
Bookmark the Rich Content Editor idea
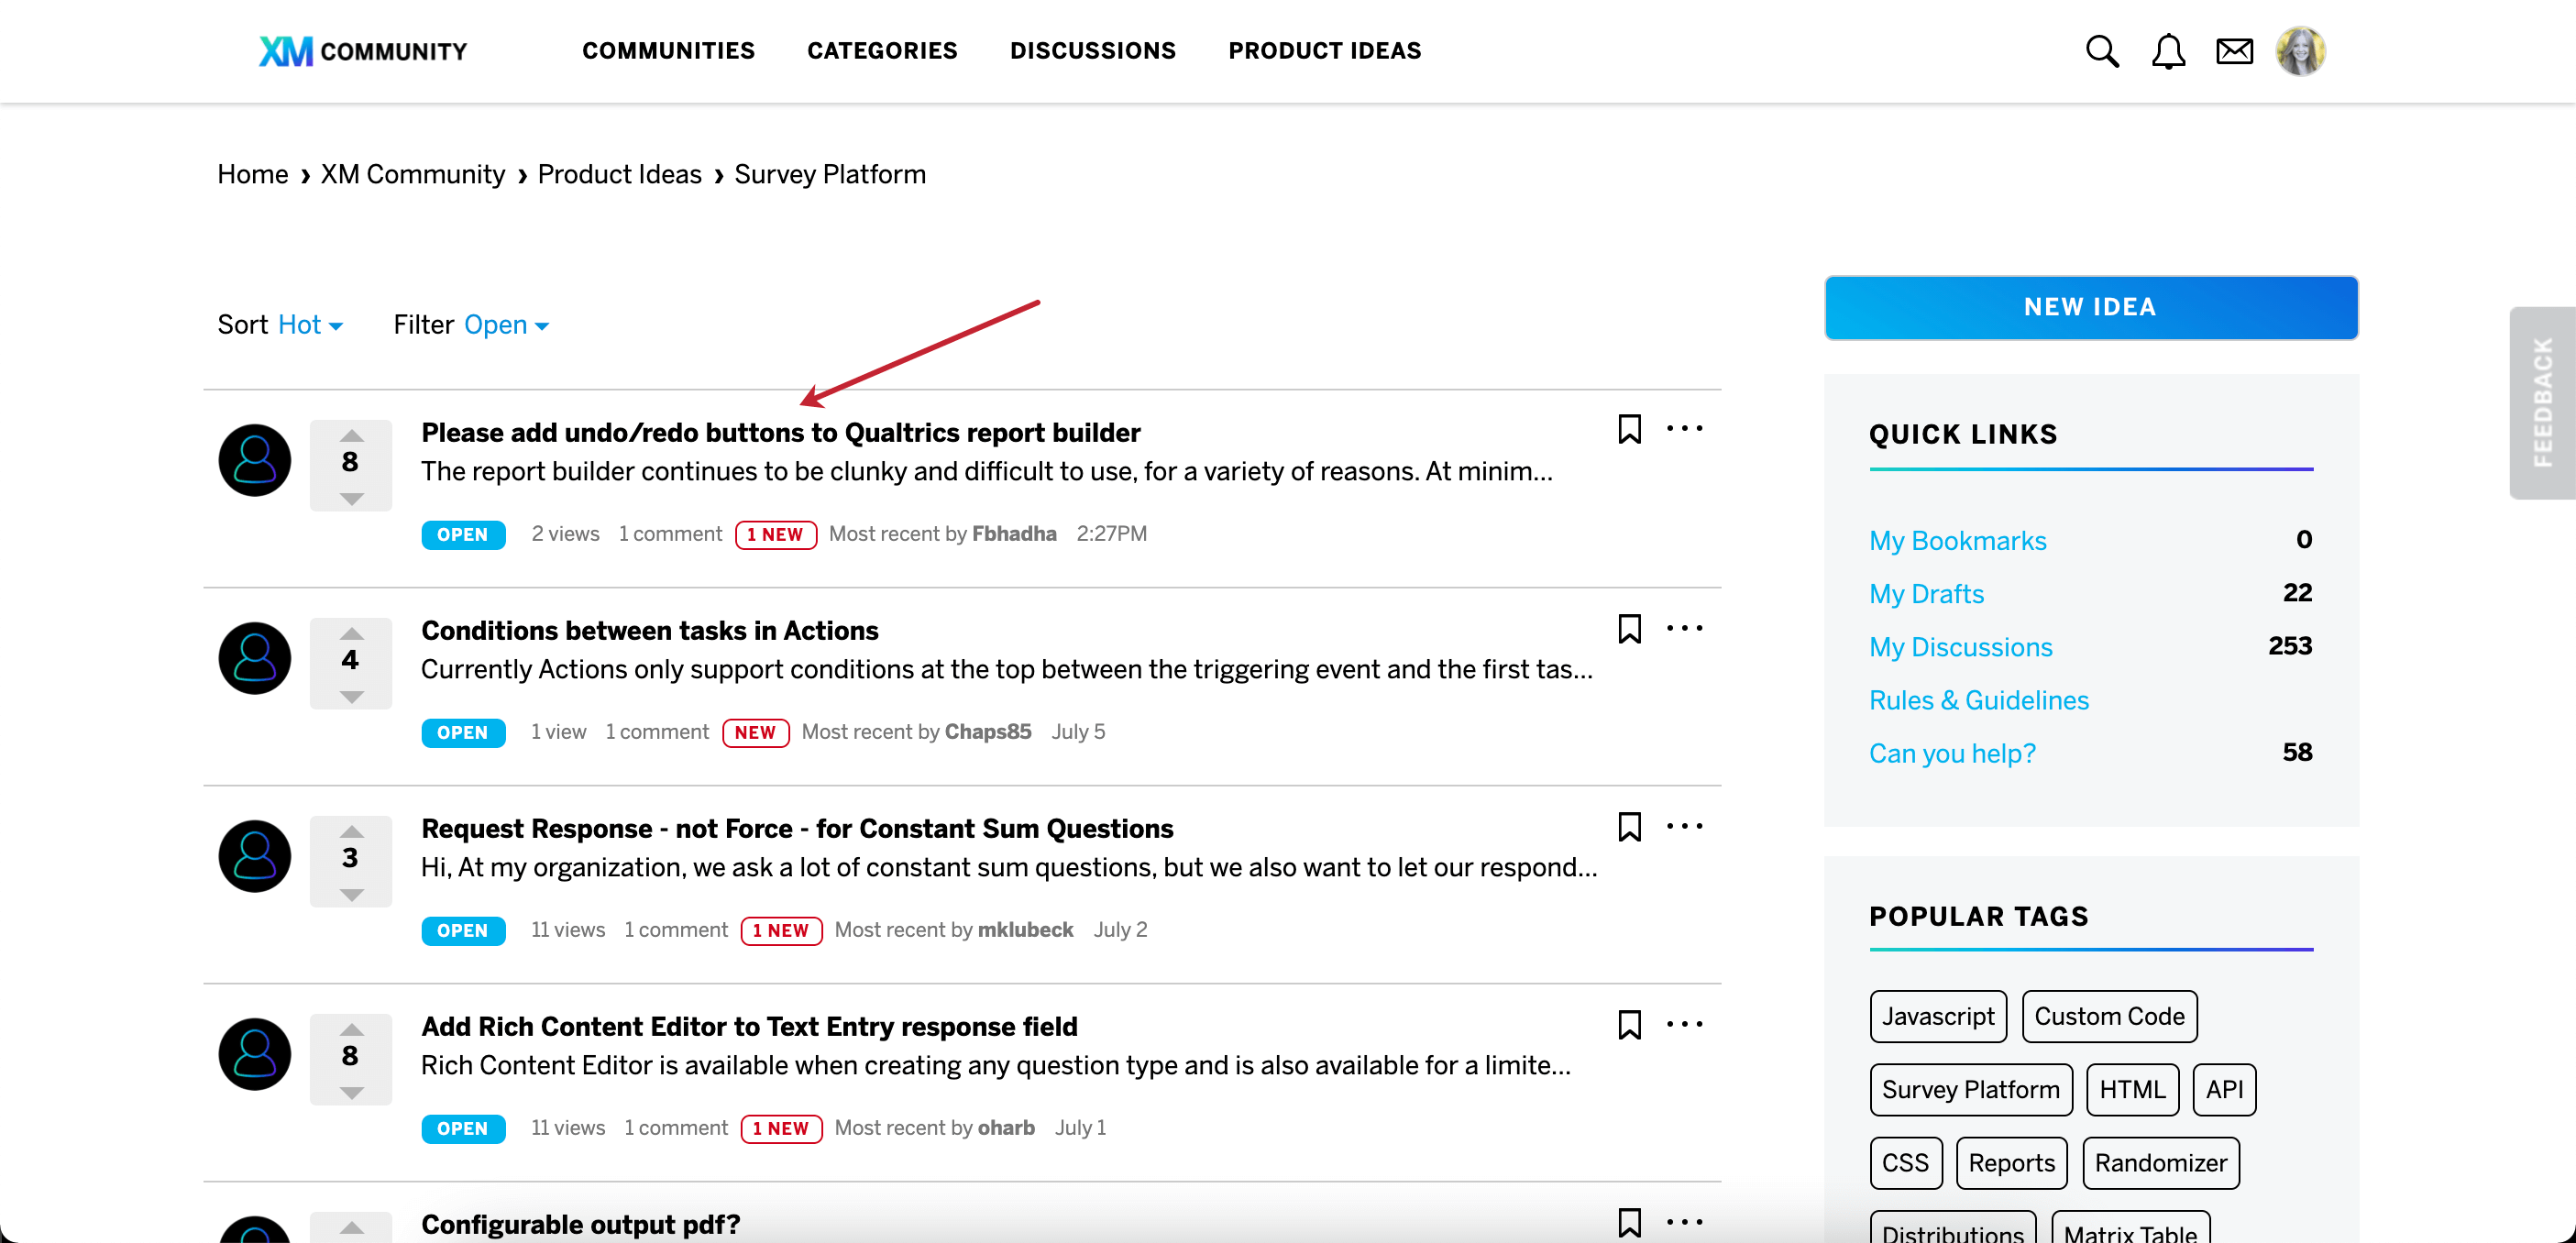click(1629, 1024)
